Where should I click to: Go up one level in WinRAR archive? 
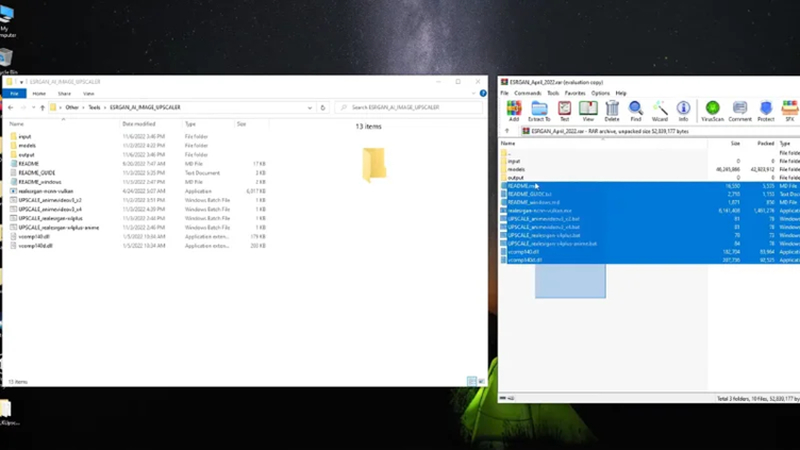tap(507, 131)
